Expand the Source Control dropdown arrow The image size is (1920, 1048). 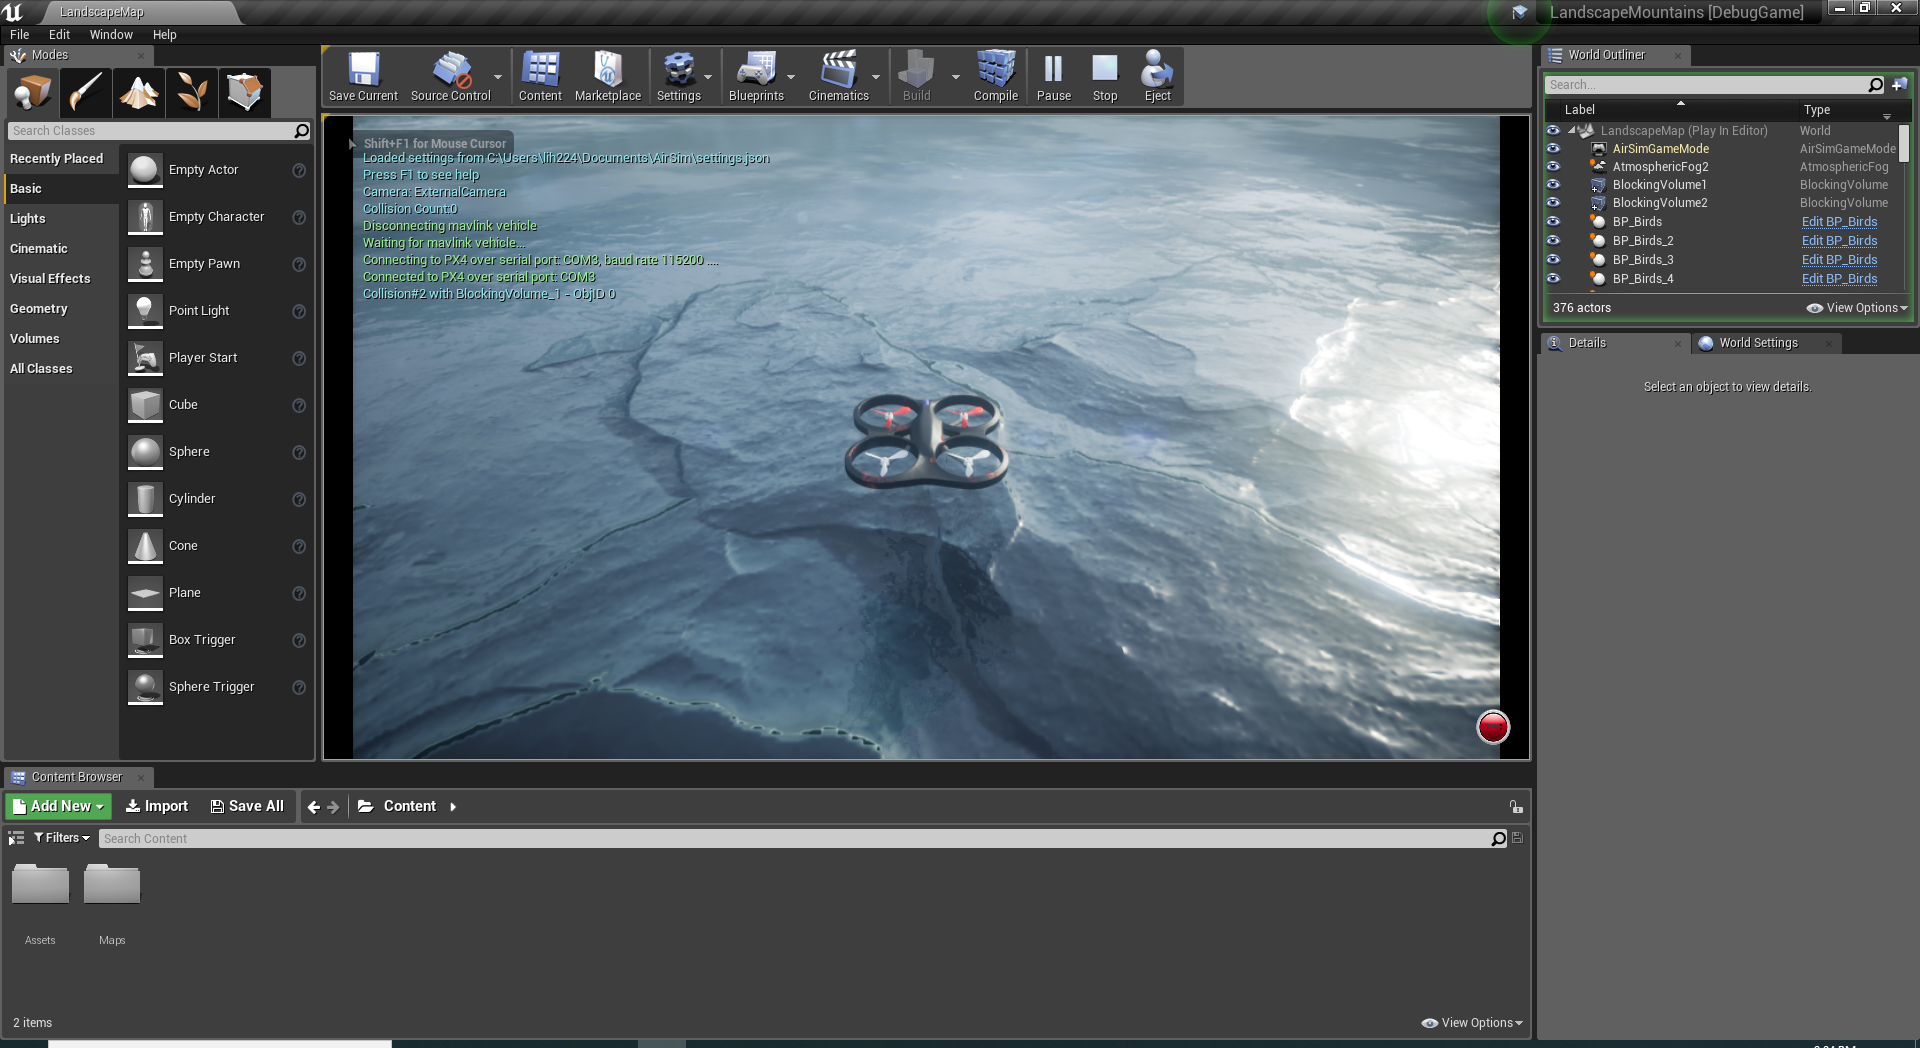click(498, 77)
